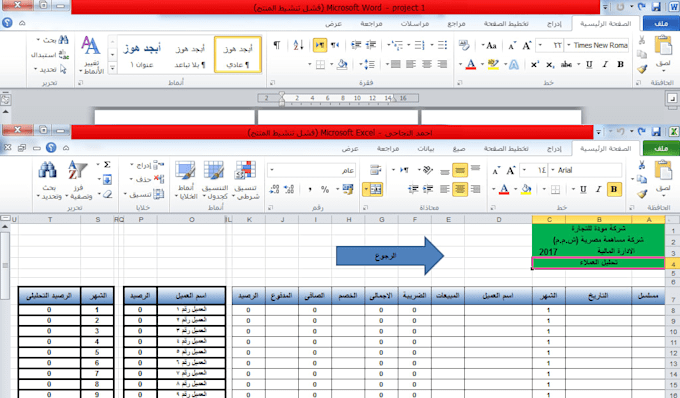Click the format painter brush in Word
Screen dimensions: 680x398
tap(642, 69)
